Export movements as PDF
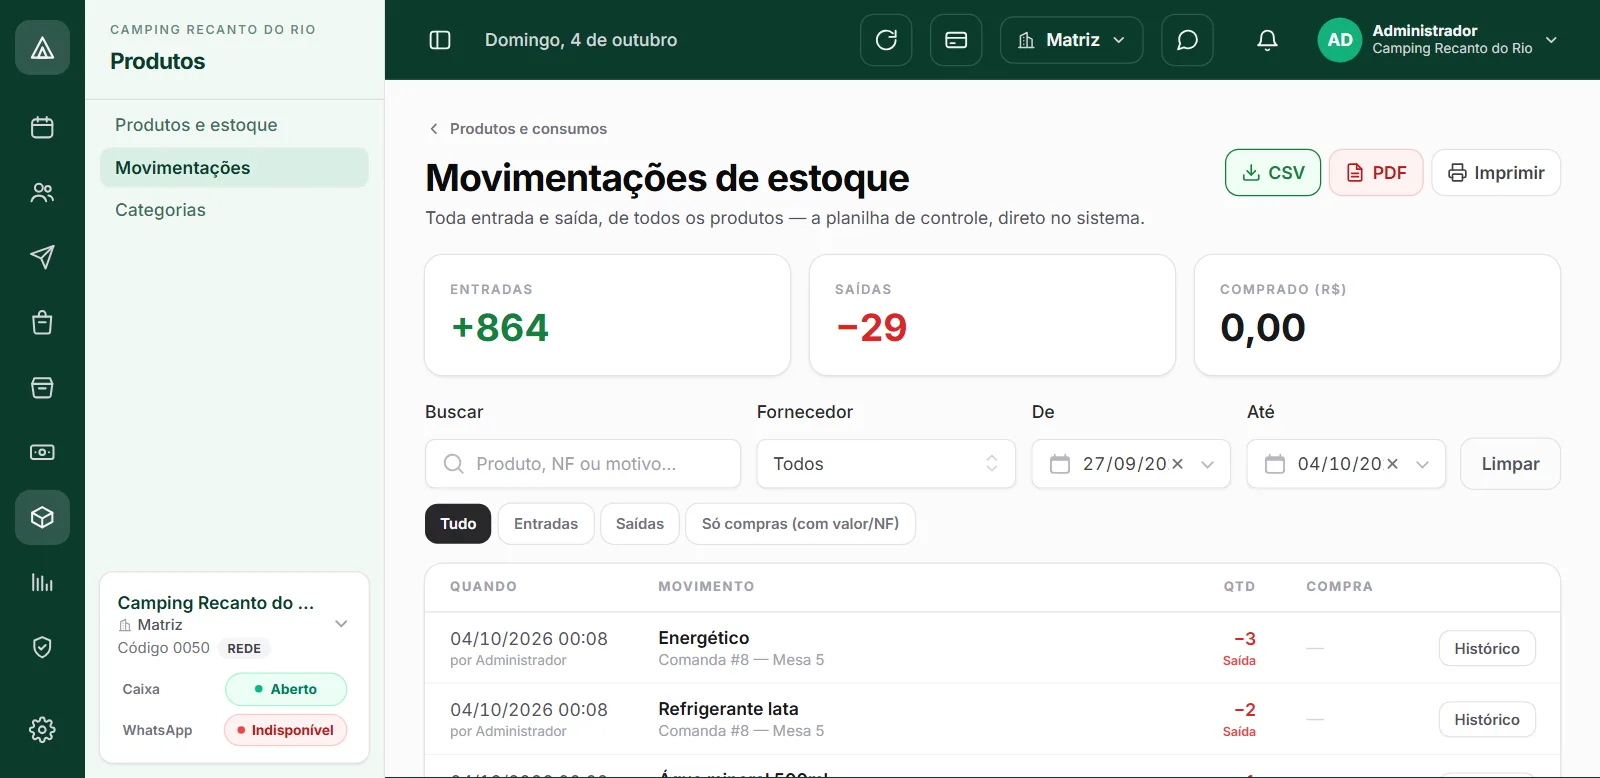This screenshot has height=778, width=1600. click(x=1376, y=173)
